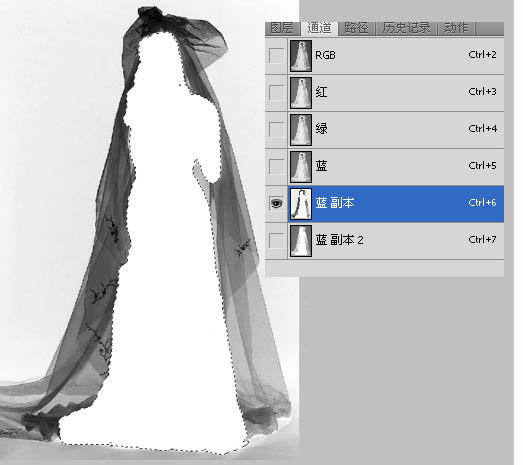Click the 红 channel thumbnail
This screenshot has width=523, height=465.
coord(301,93)
